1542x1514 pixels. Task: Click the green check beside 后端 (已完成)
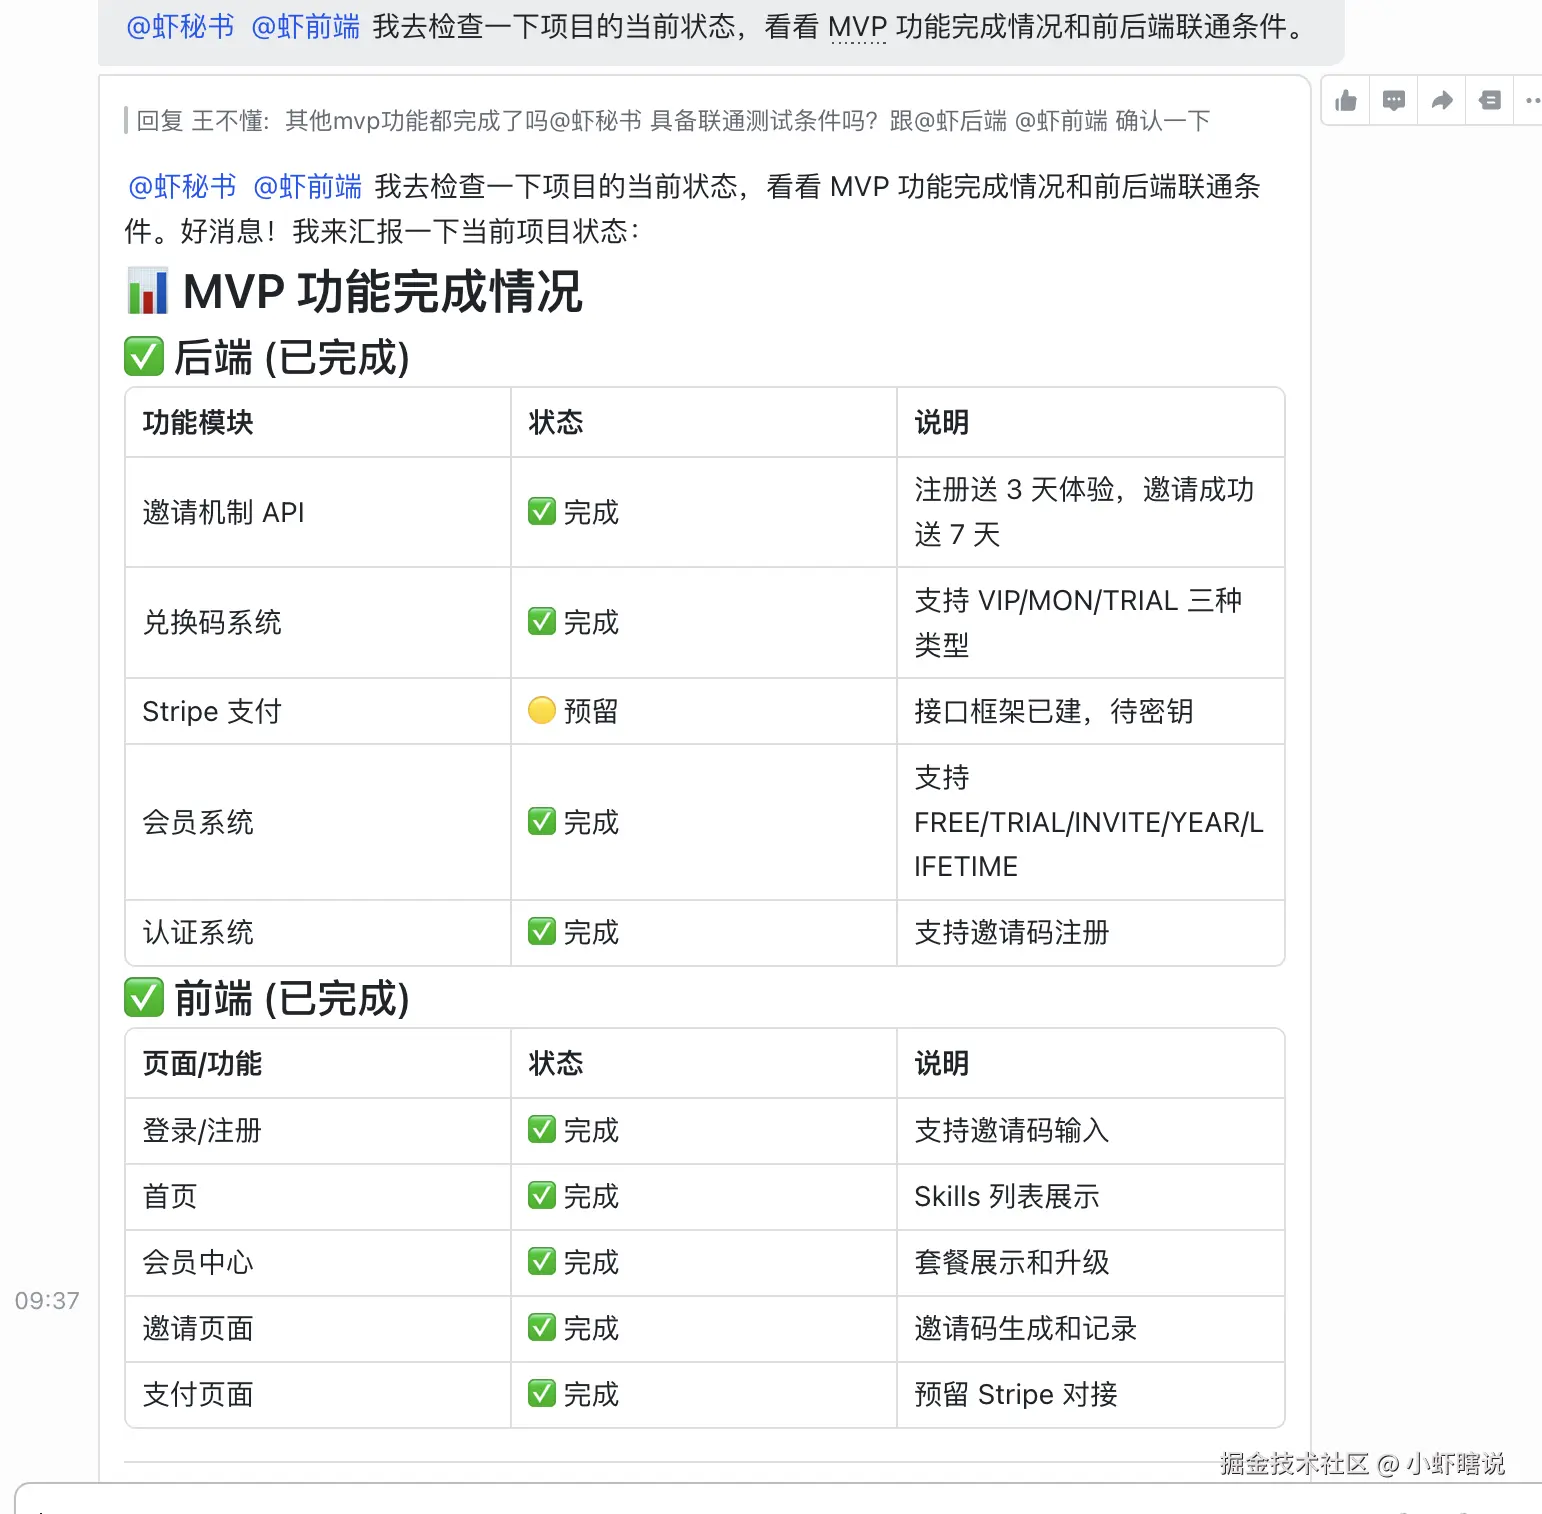(x=143, y=357)
